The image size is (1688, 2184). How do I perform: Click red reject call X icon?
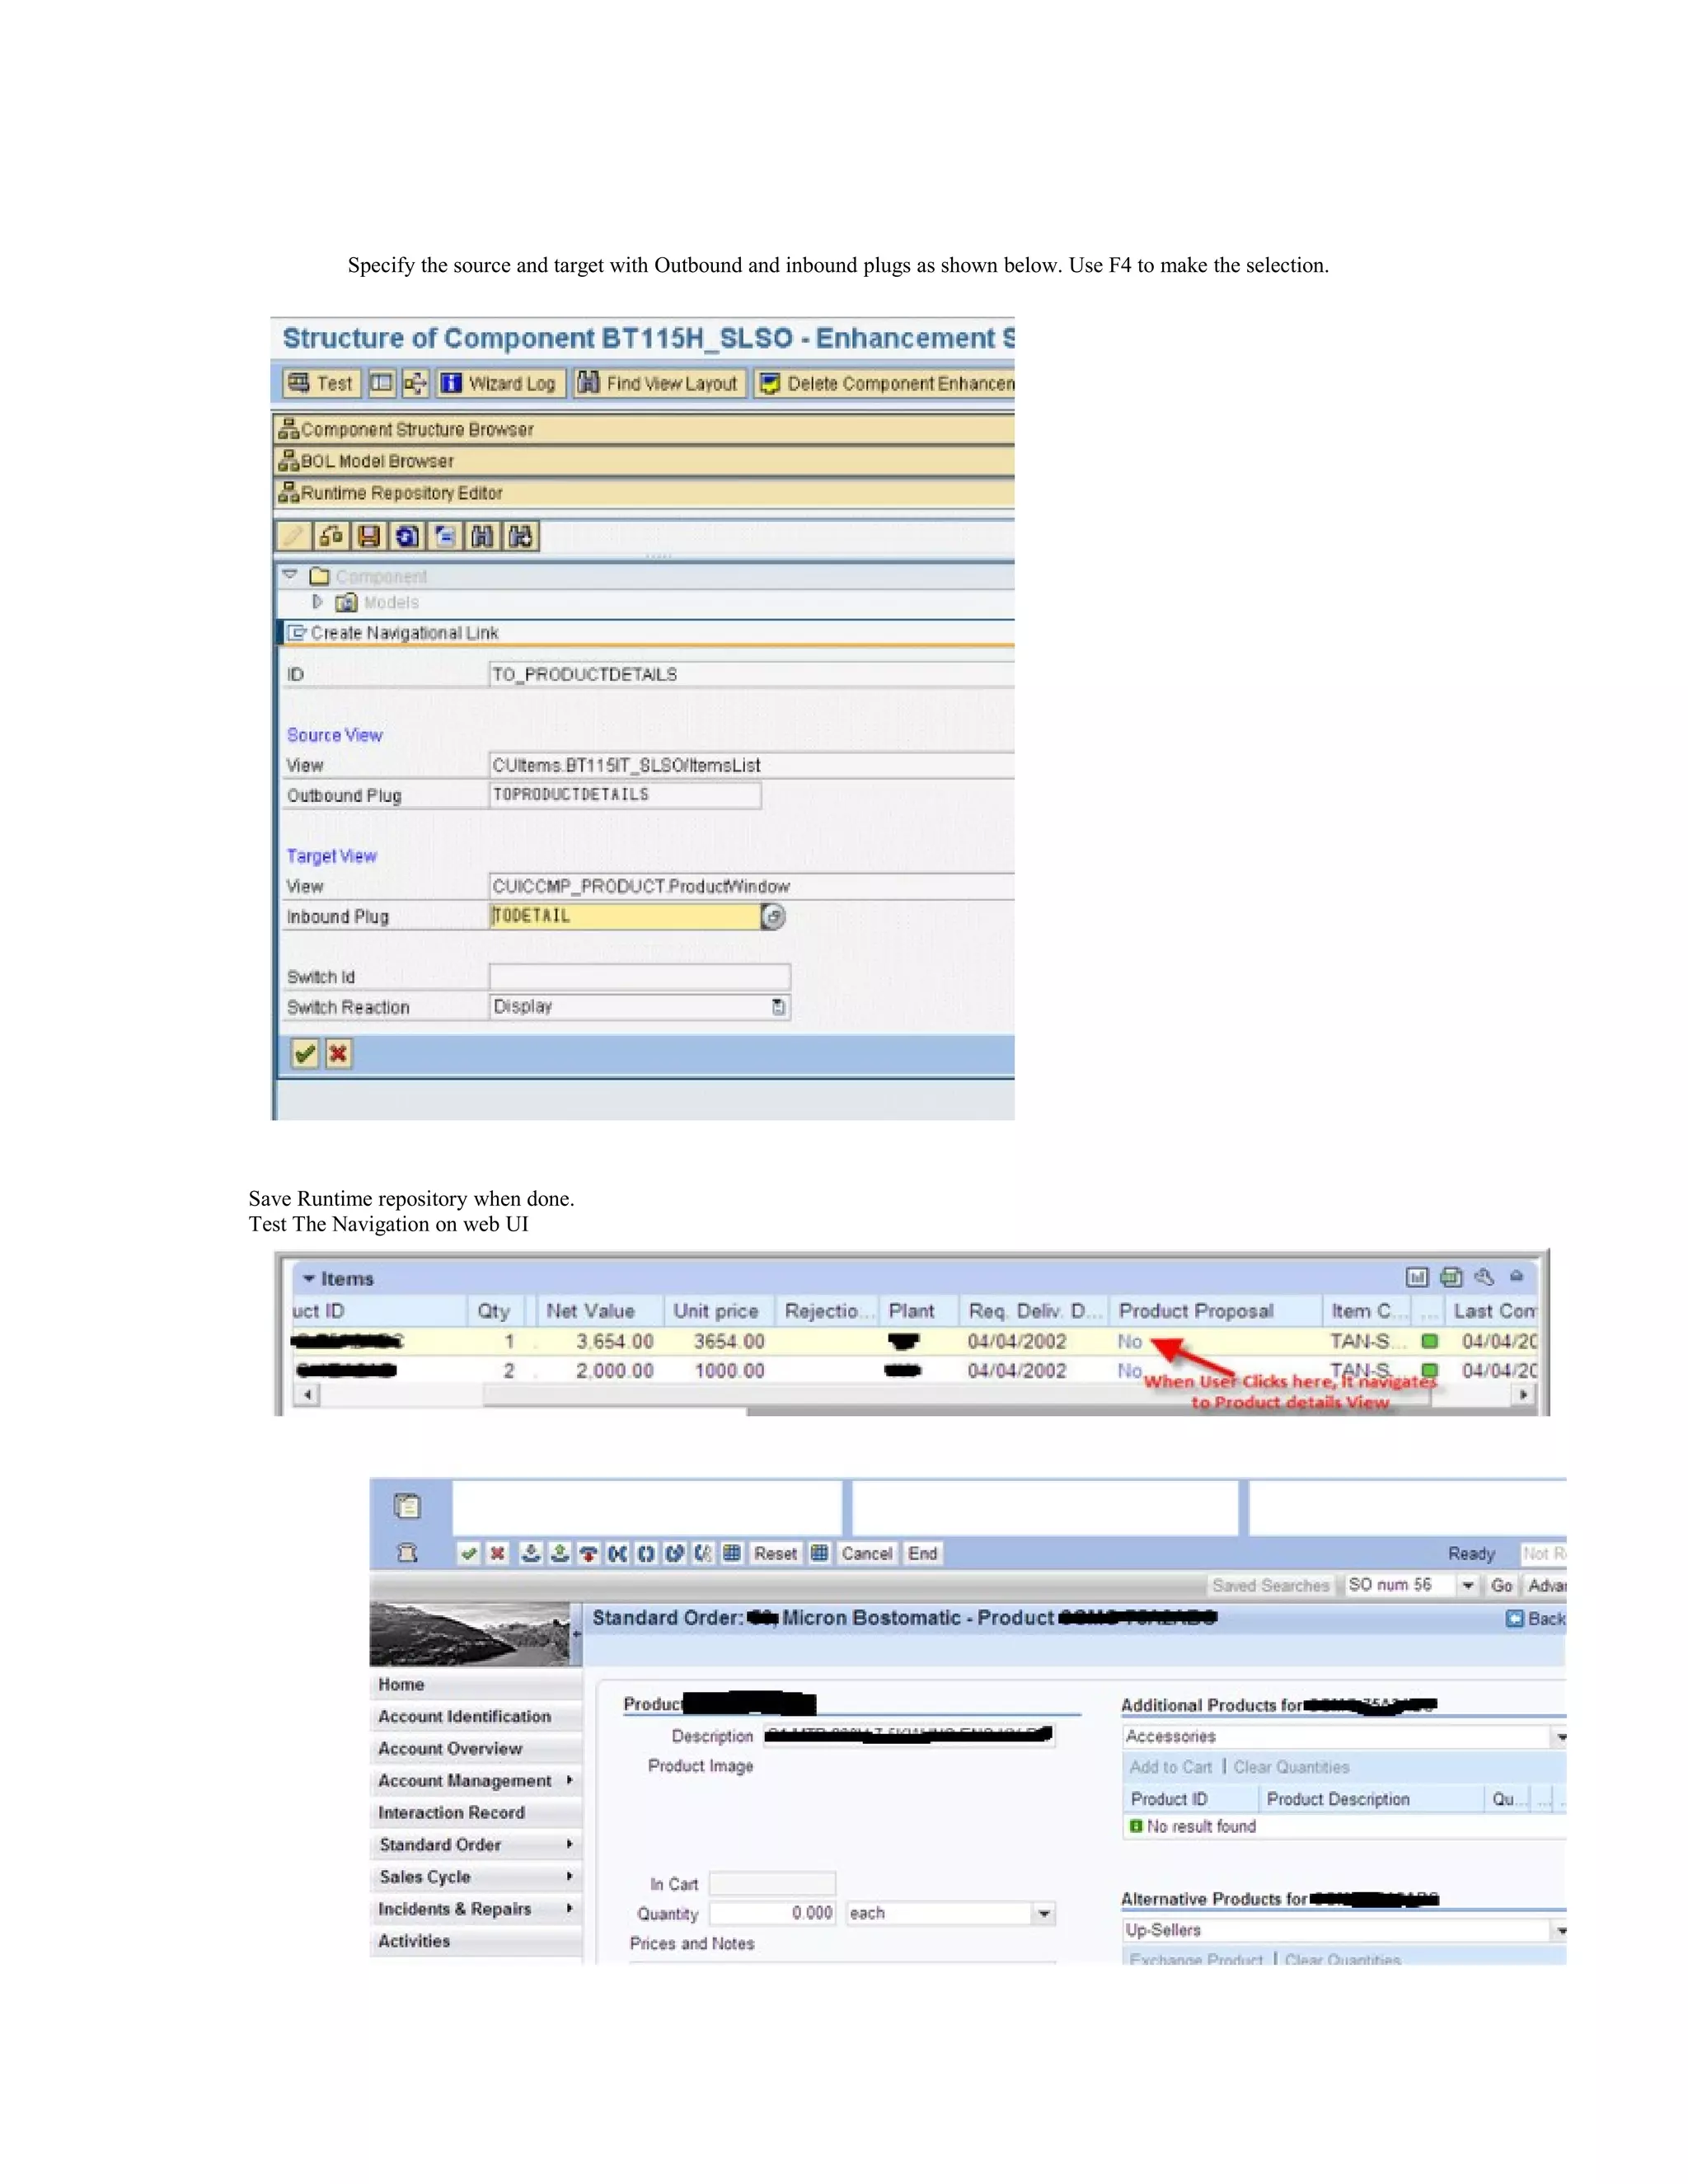[x=497, y=1553]
